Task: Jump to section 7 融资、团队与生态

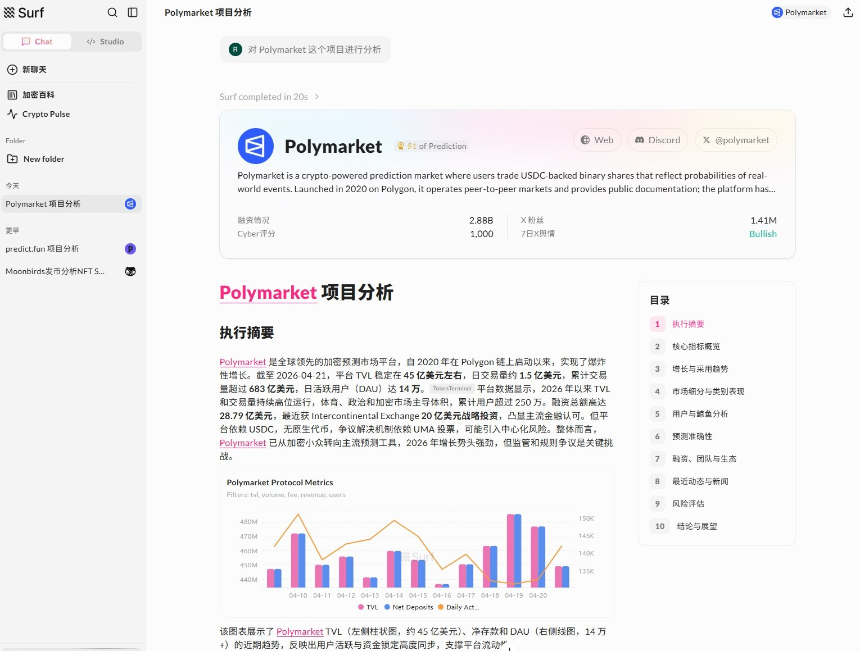Action: (693, 458)
